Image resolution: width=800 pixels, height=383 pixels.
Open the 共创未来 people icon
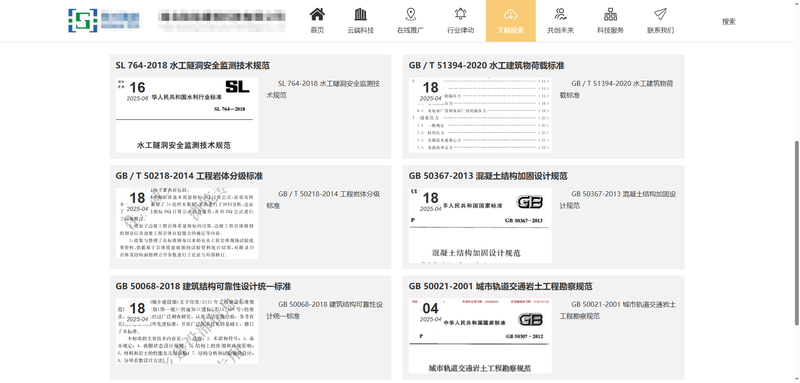click(x=561, y=14)
